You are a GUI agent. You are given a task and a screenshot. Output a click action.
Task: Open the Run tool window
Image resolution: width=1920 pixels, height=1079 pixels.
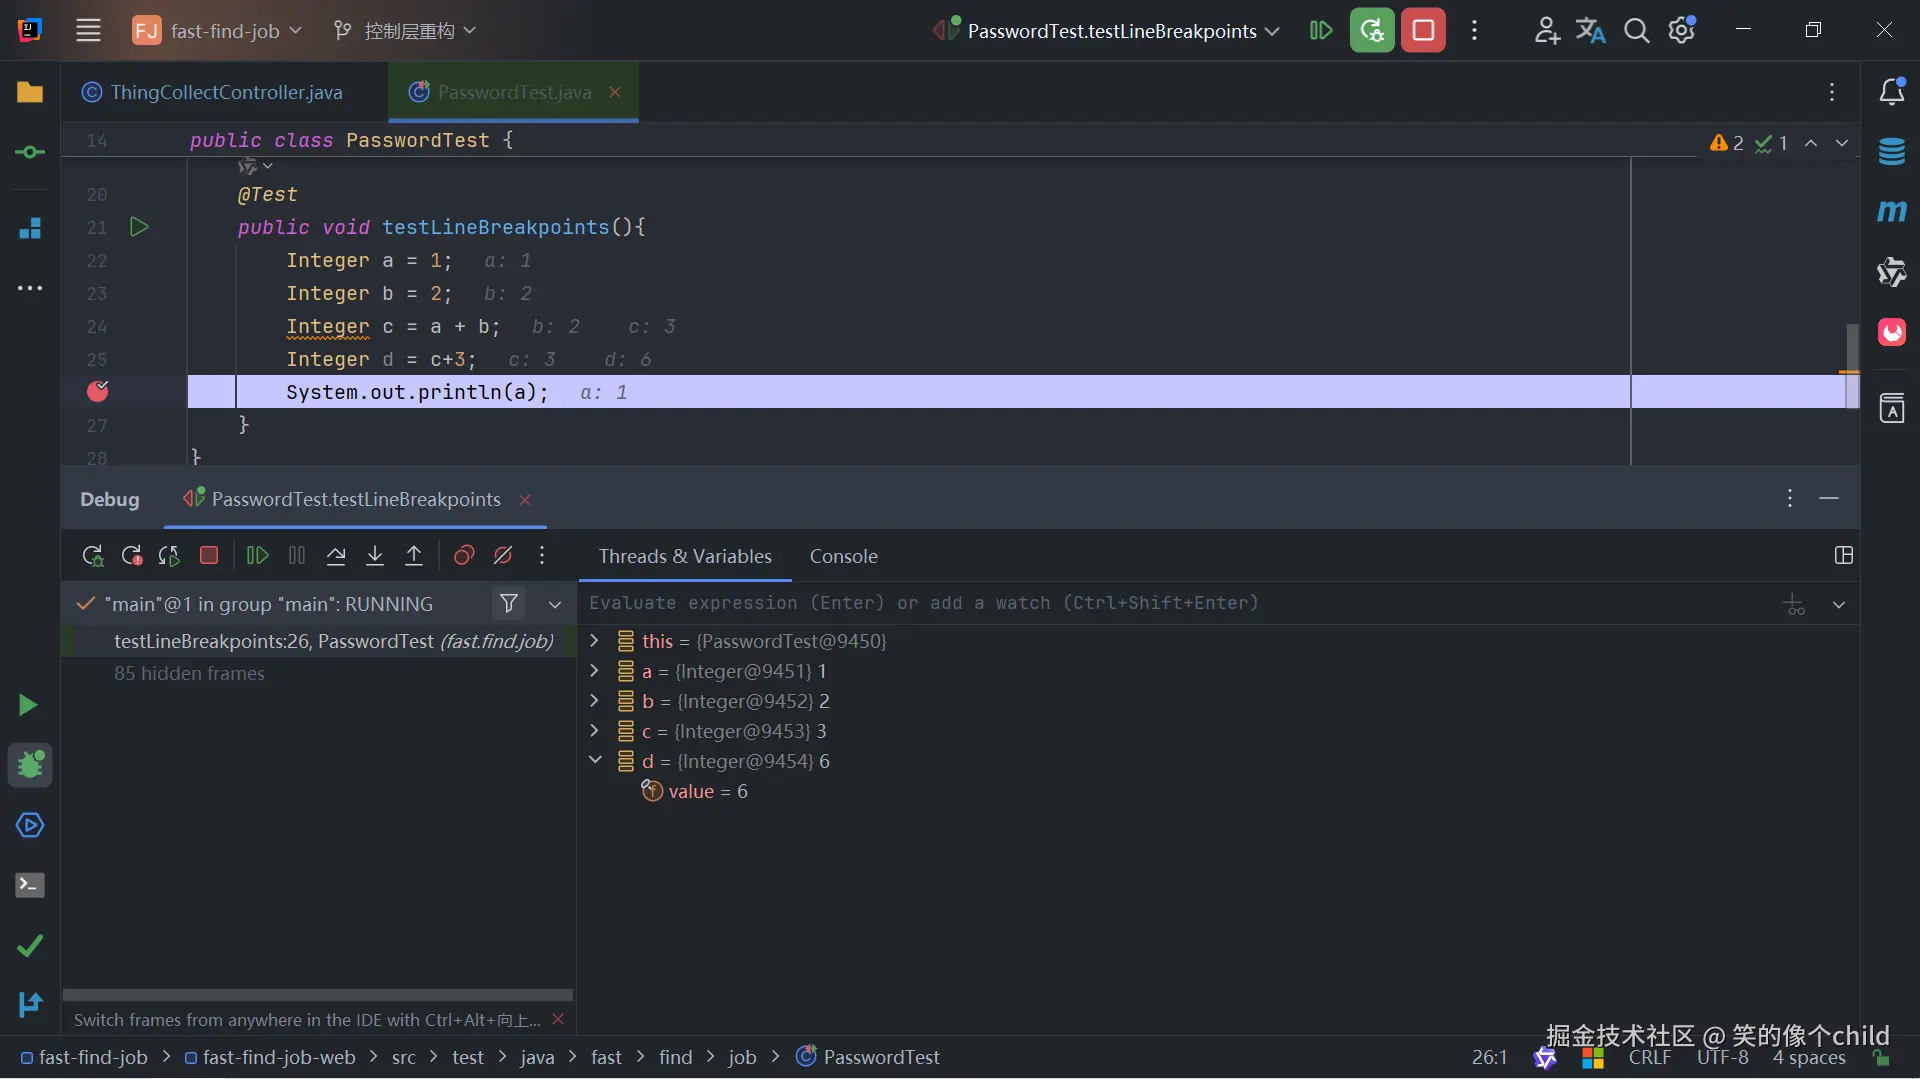pyautogui.click(x=28, y=705)
